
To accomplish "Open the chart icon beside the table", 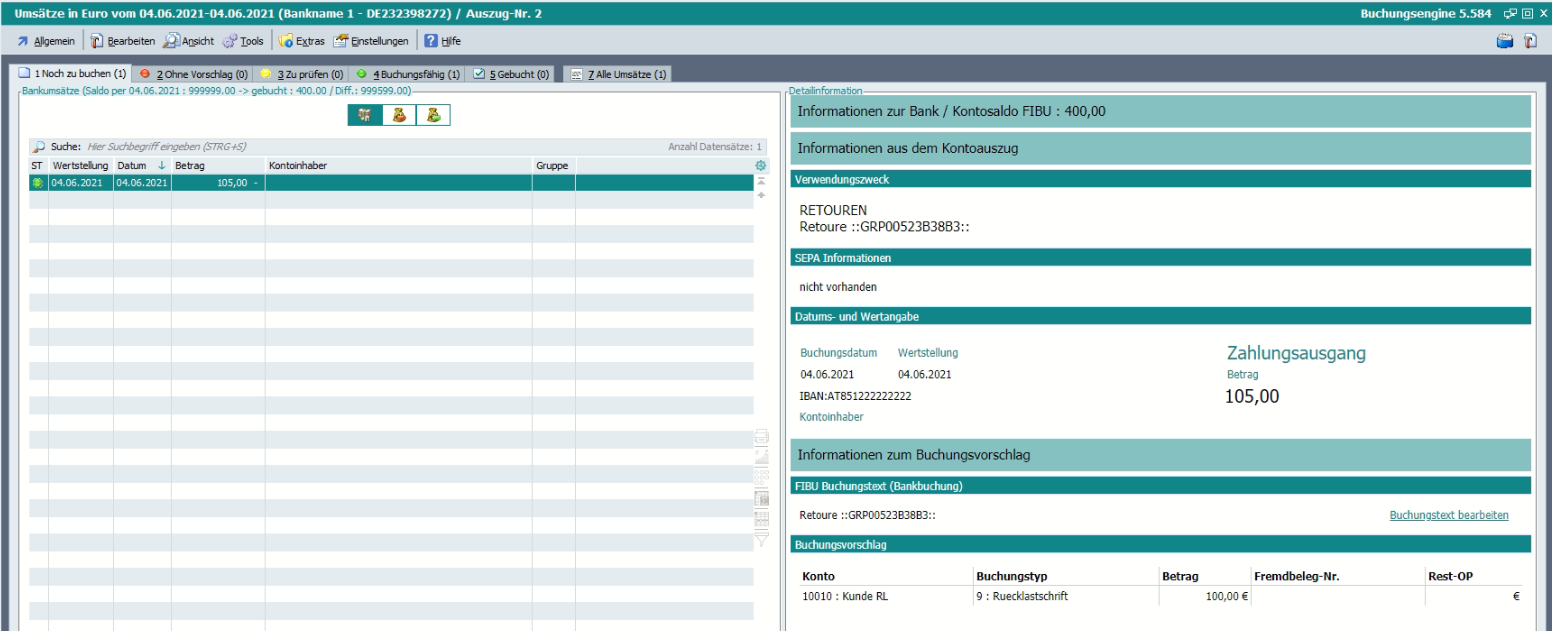I will [761, 456].
